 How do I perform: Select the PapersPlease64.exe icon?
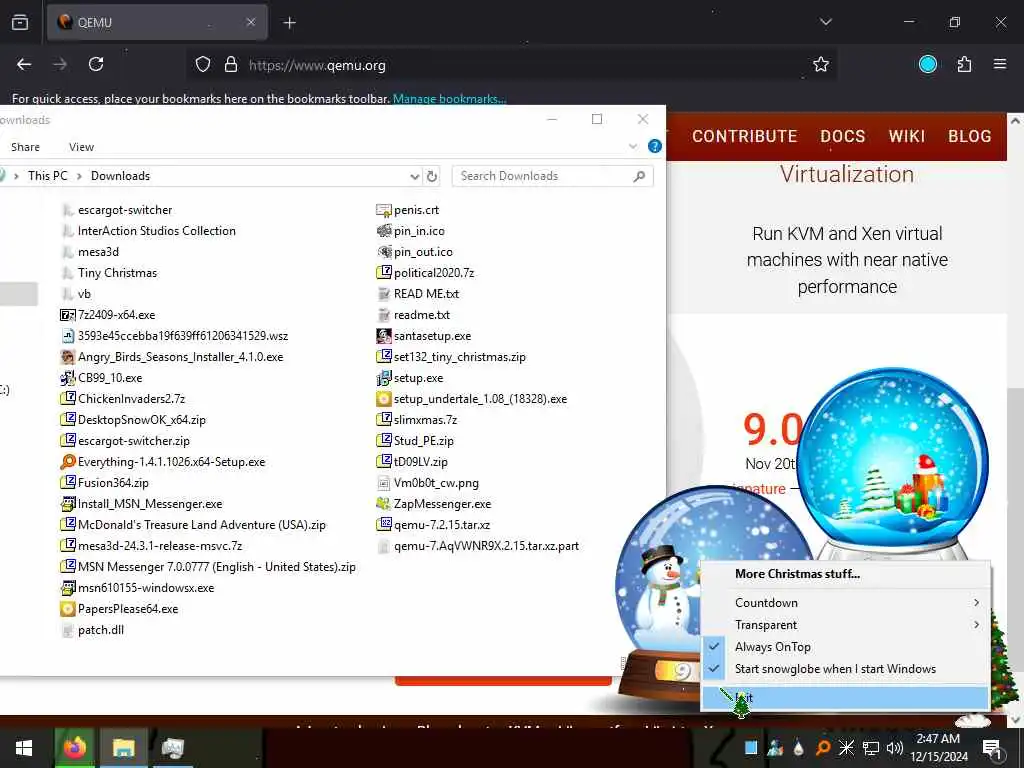point(67,609)
